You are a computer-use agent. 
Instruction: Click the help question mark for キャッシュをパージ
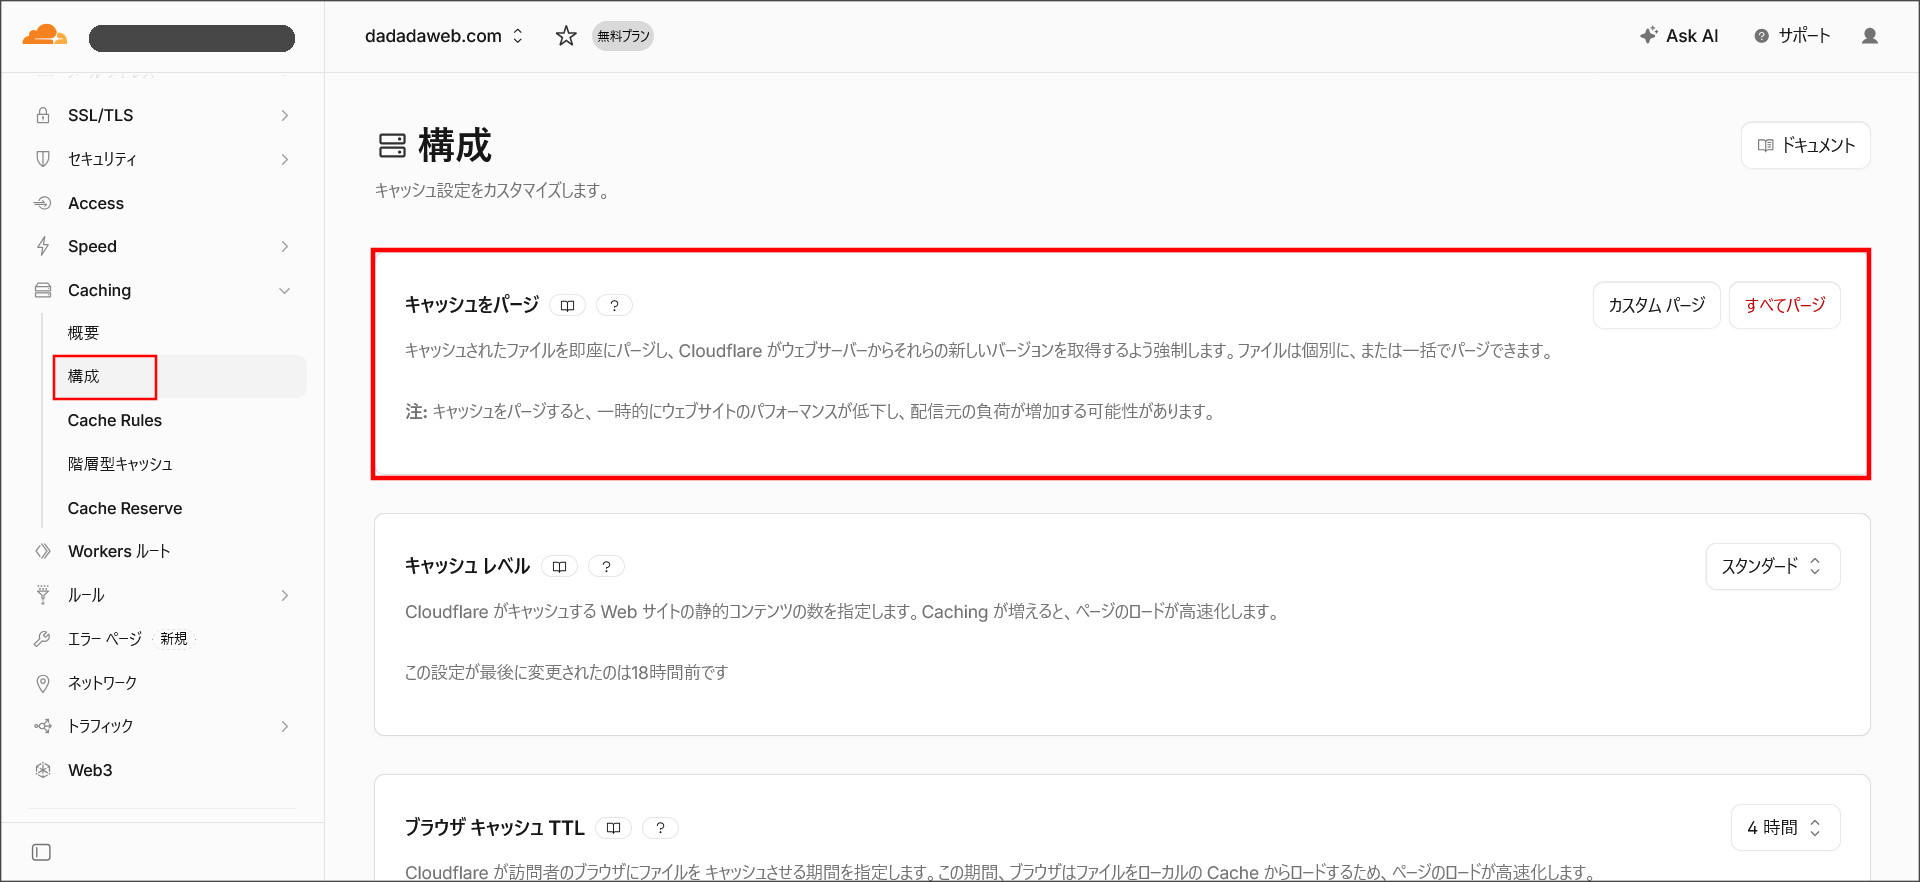(x=614, y=306)
